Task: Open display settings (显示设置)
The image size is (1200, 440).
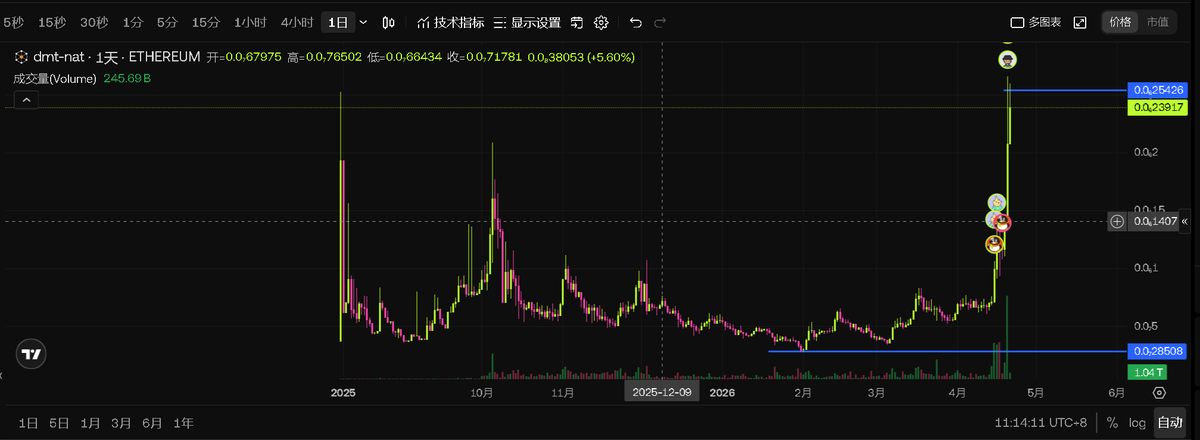Action: click(527, 22)
